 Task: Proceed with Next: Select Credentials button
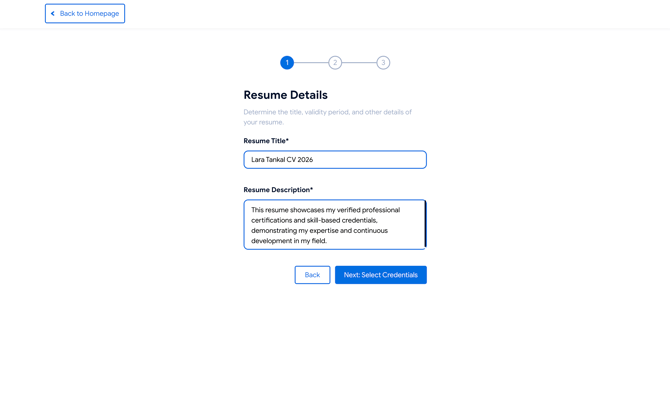coord(380,275)
